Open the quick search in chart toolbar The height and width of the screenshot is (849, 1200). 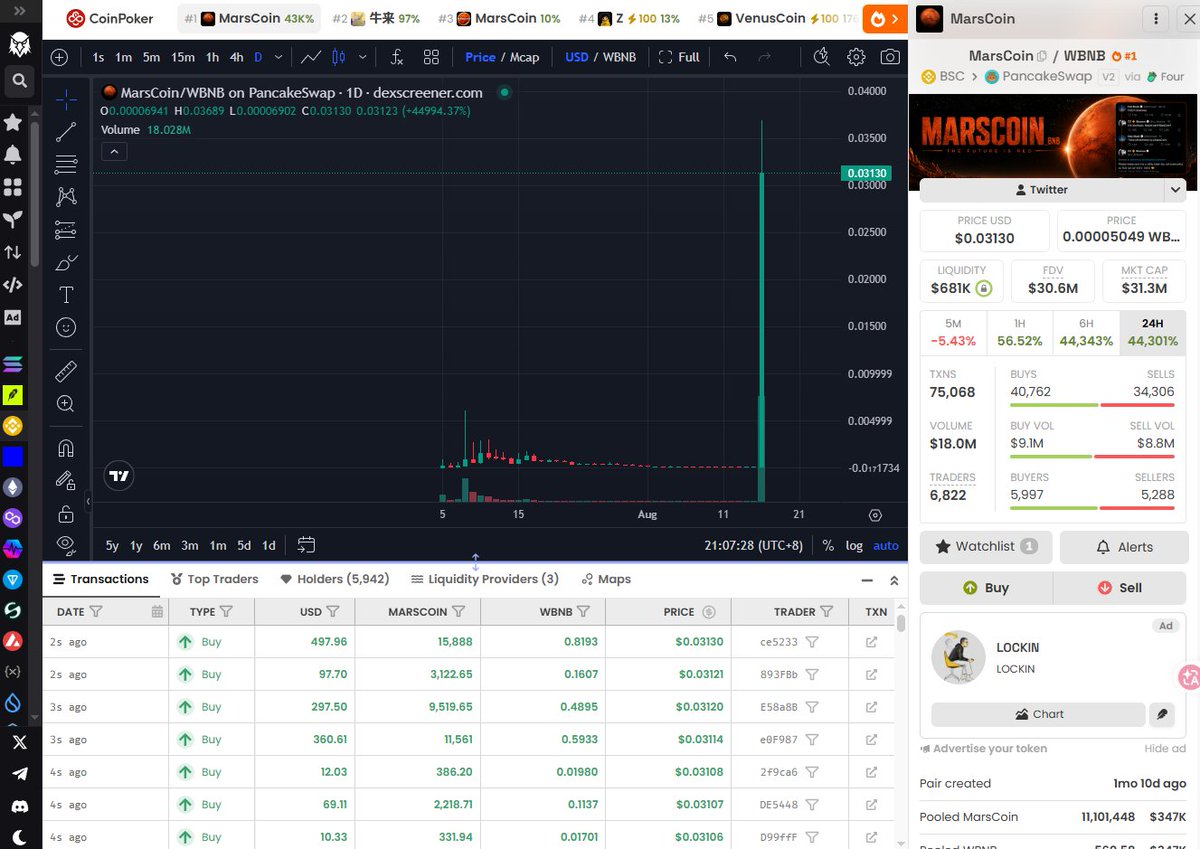(822, 57)
